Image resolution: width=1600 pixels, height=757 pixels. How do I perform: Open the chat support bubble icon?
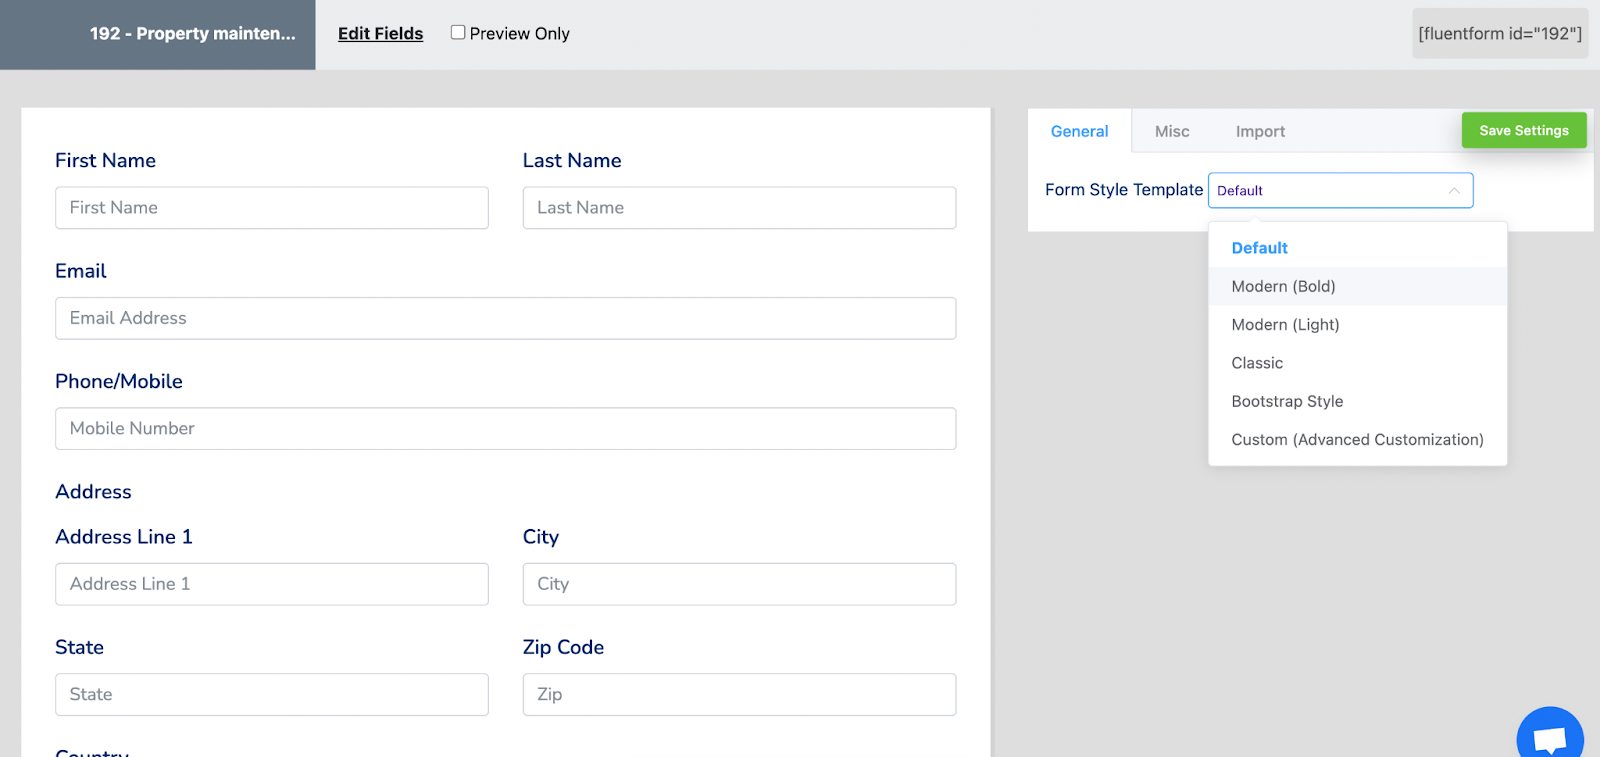coord(1549,738)
